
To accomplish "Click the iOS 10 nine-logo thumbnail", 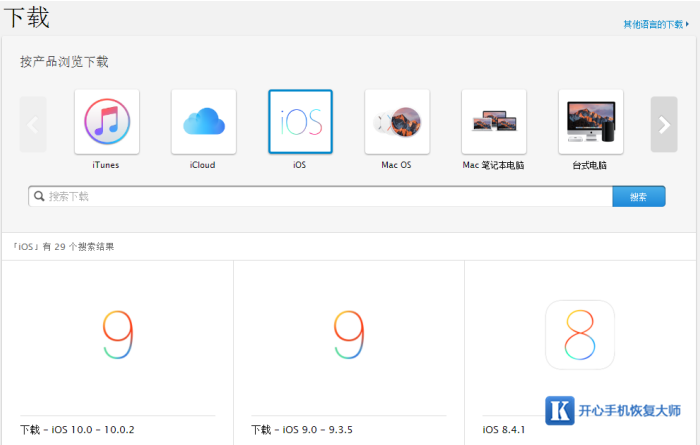I will click(x=118, y=335).
